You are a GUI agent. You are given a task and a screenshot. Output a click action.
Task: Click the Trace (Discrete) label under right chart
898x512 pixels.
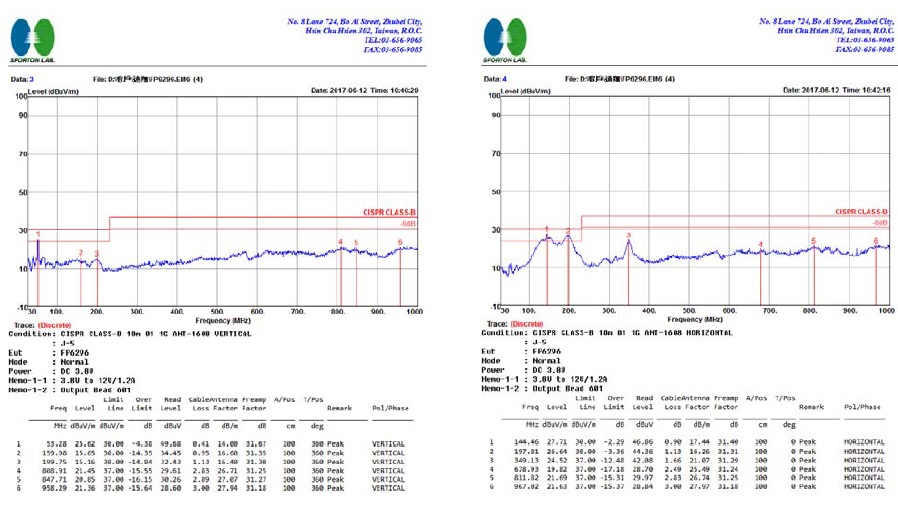(513, 324)
